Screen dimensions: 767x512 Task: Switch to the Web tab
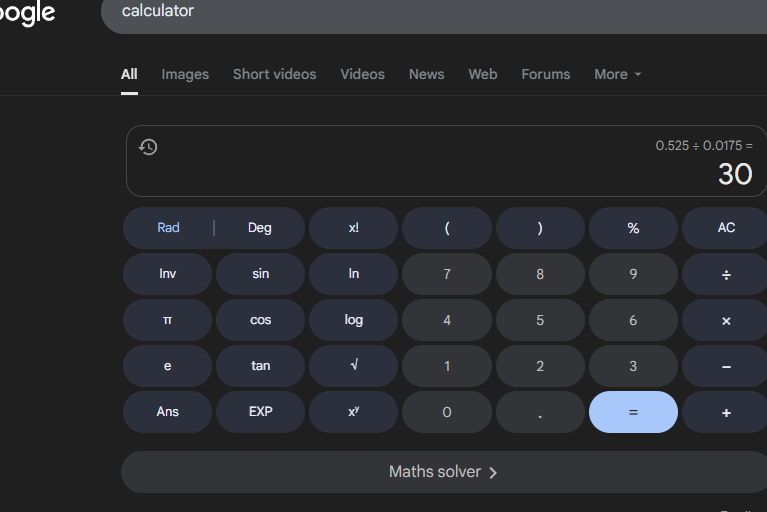pos(483,74)
